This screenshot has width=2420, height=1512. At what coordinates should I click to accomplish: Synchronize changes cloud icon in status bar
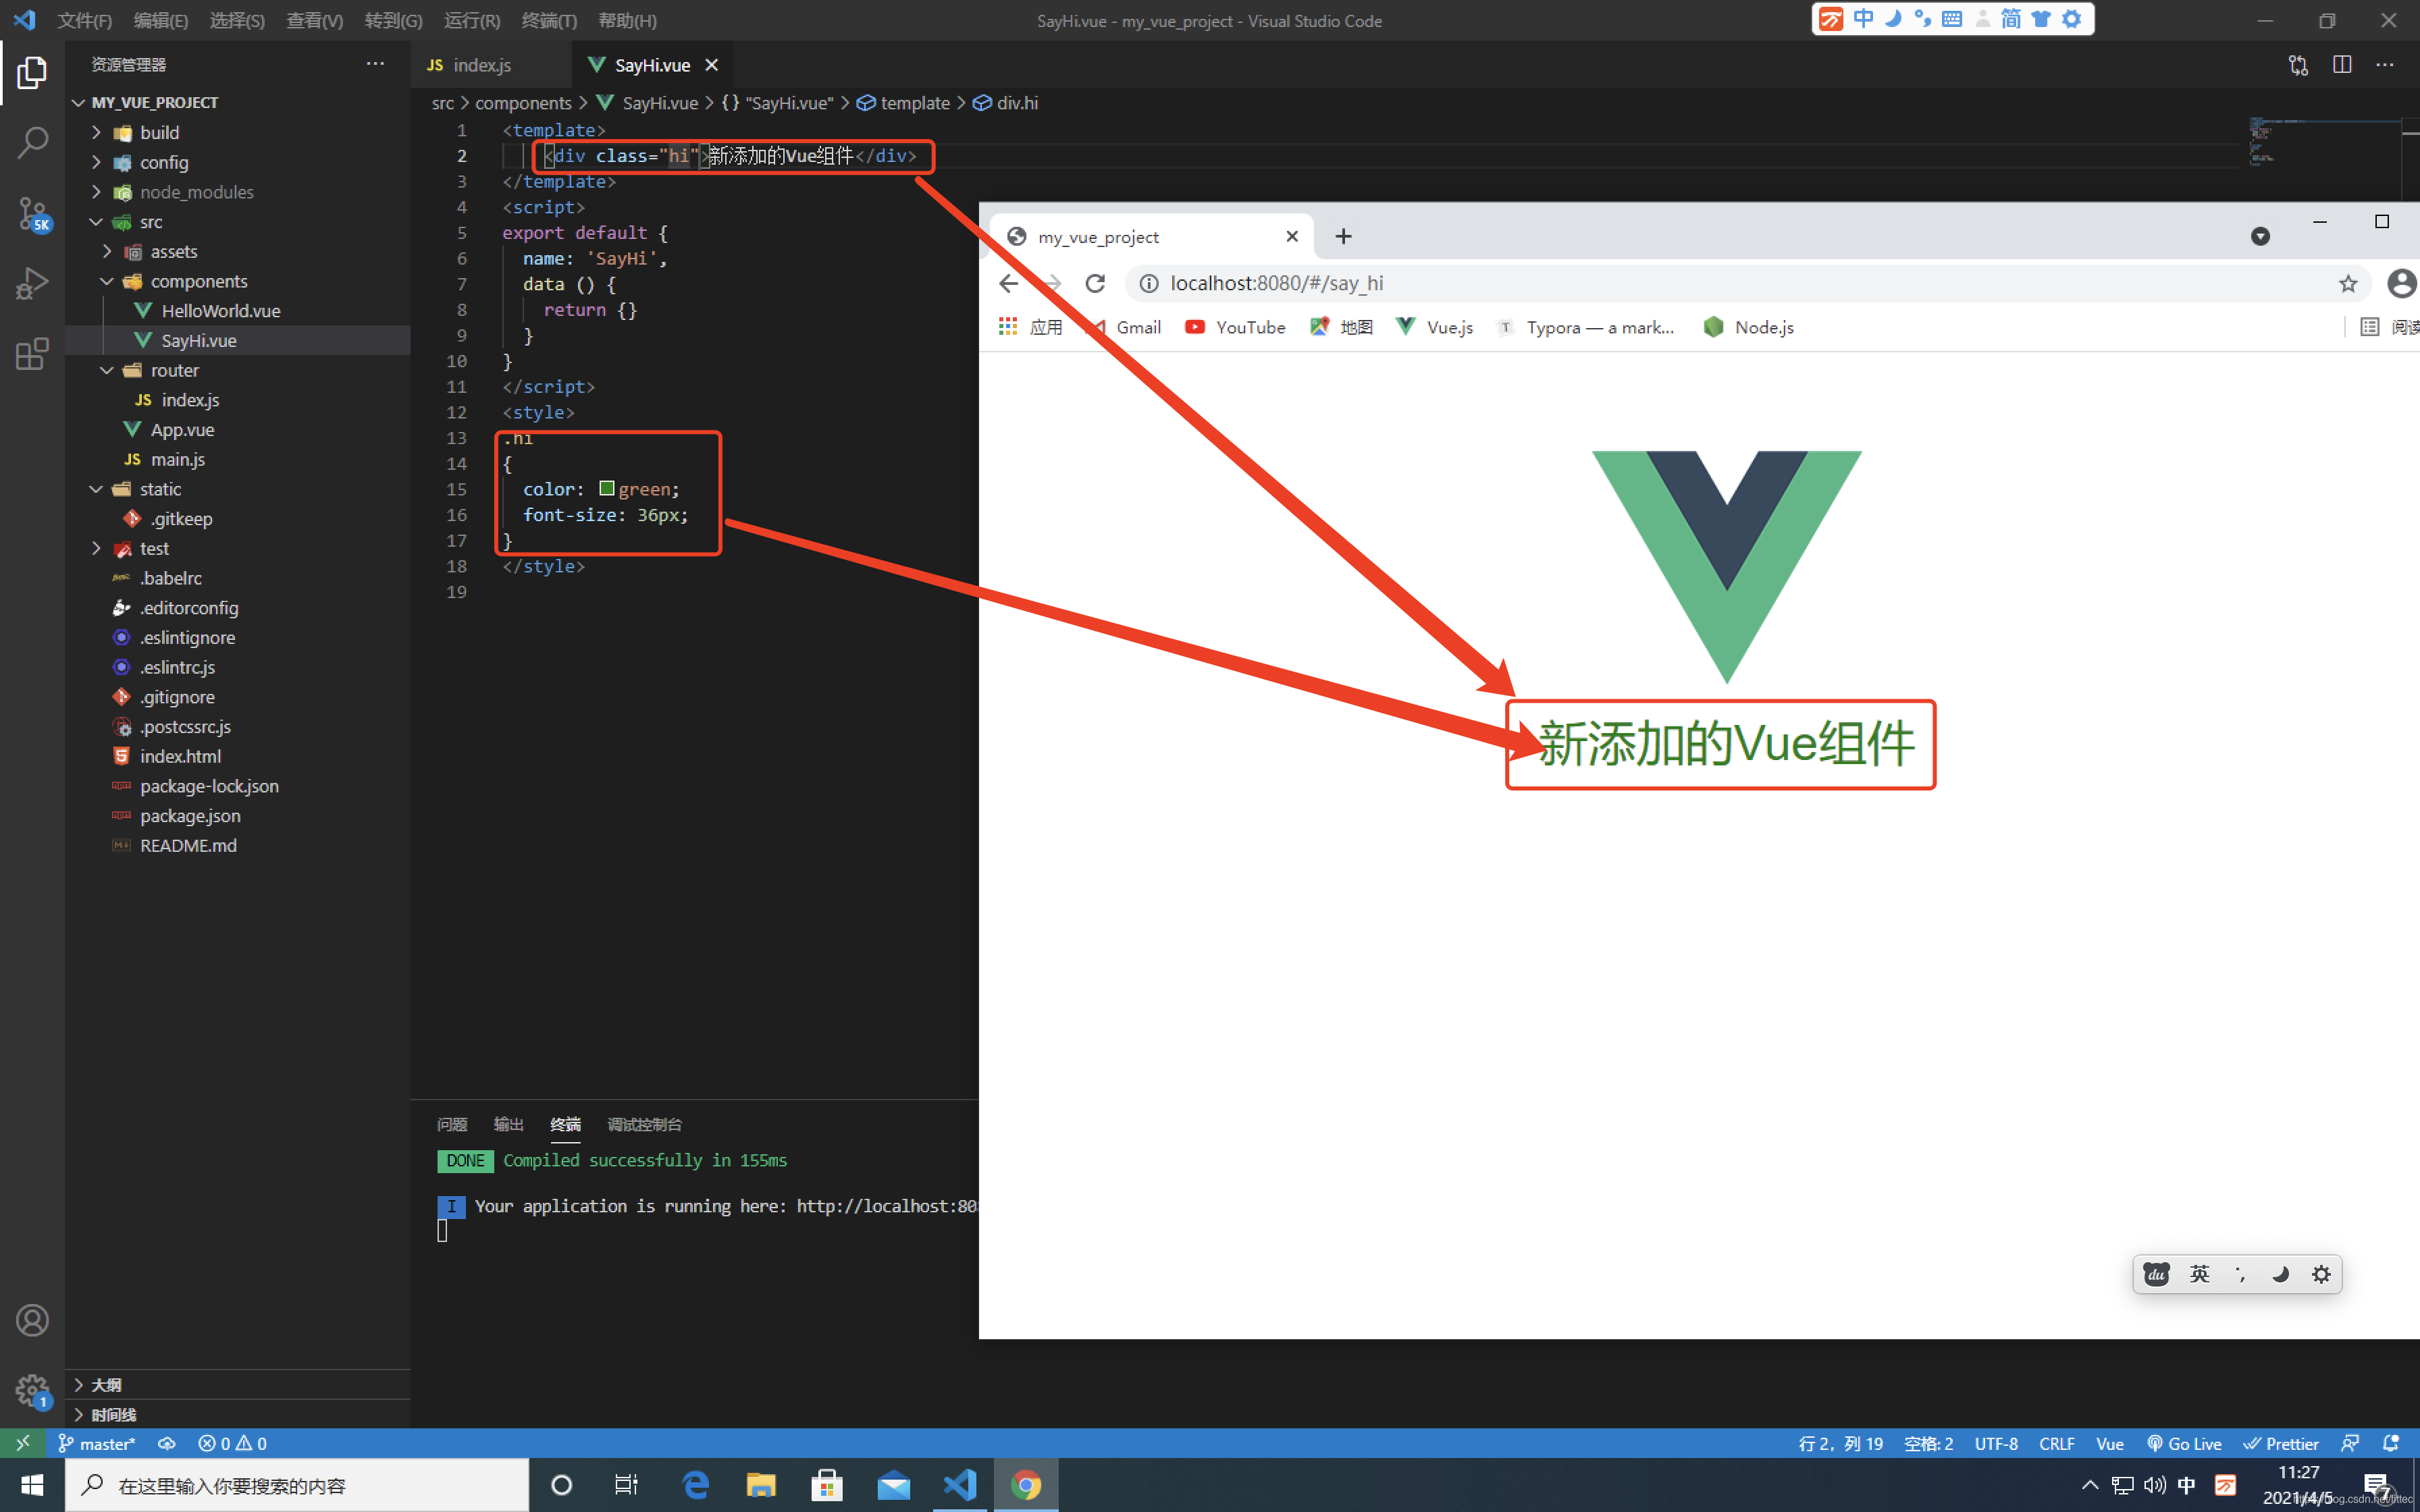(166, 1443)
